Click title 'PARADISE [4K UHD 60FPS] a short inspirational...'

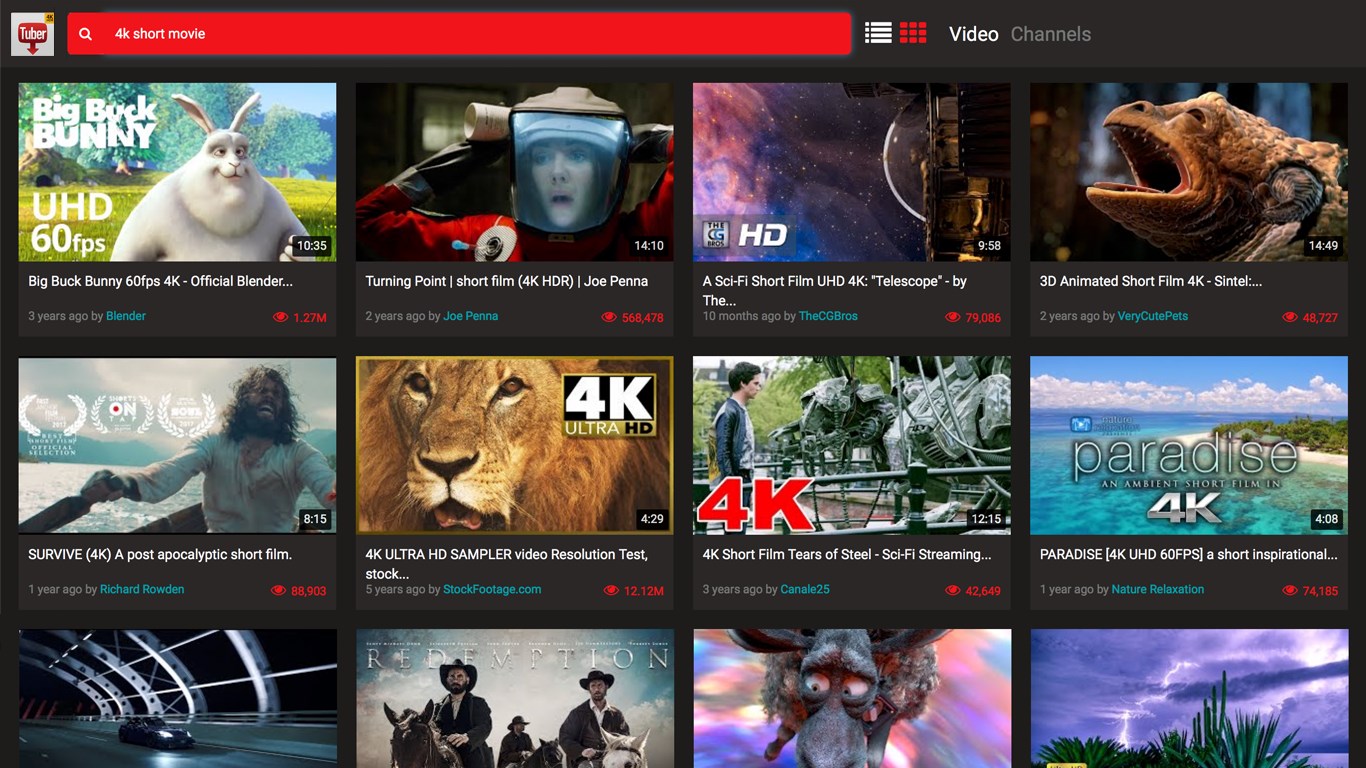(x=1188, y=554)
